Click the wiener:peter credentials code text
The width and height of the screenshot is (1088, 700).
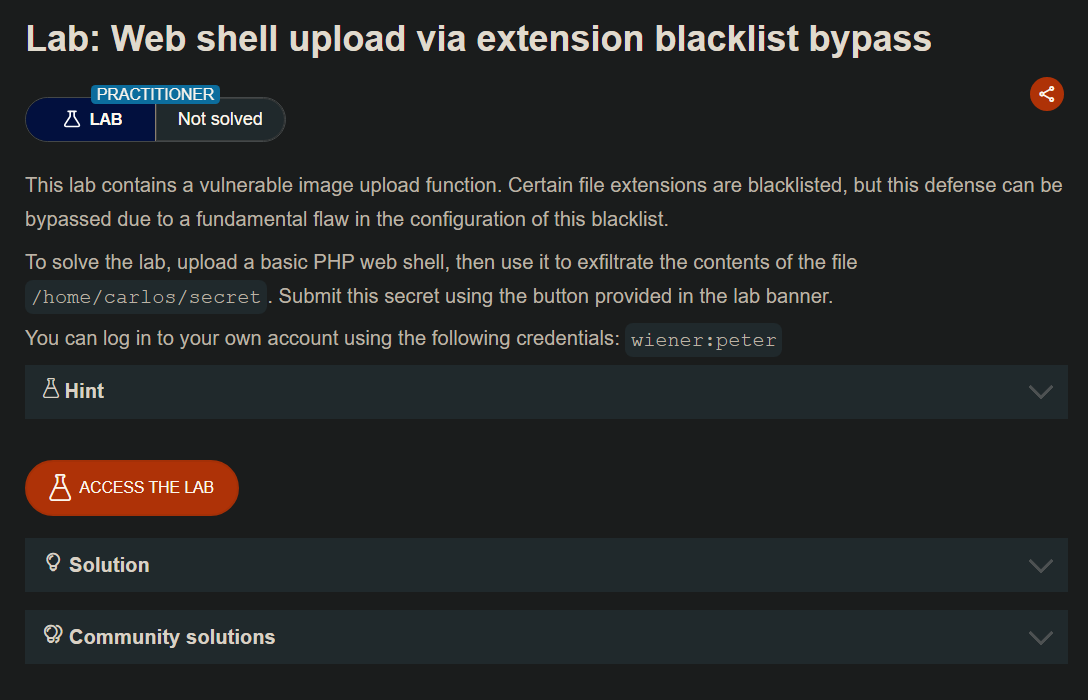pos(703,340)
